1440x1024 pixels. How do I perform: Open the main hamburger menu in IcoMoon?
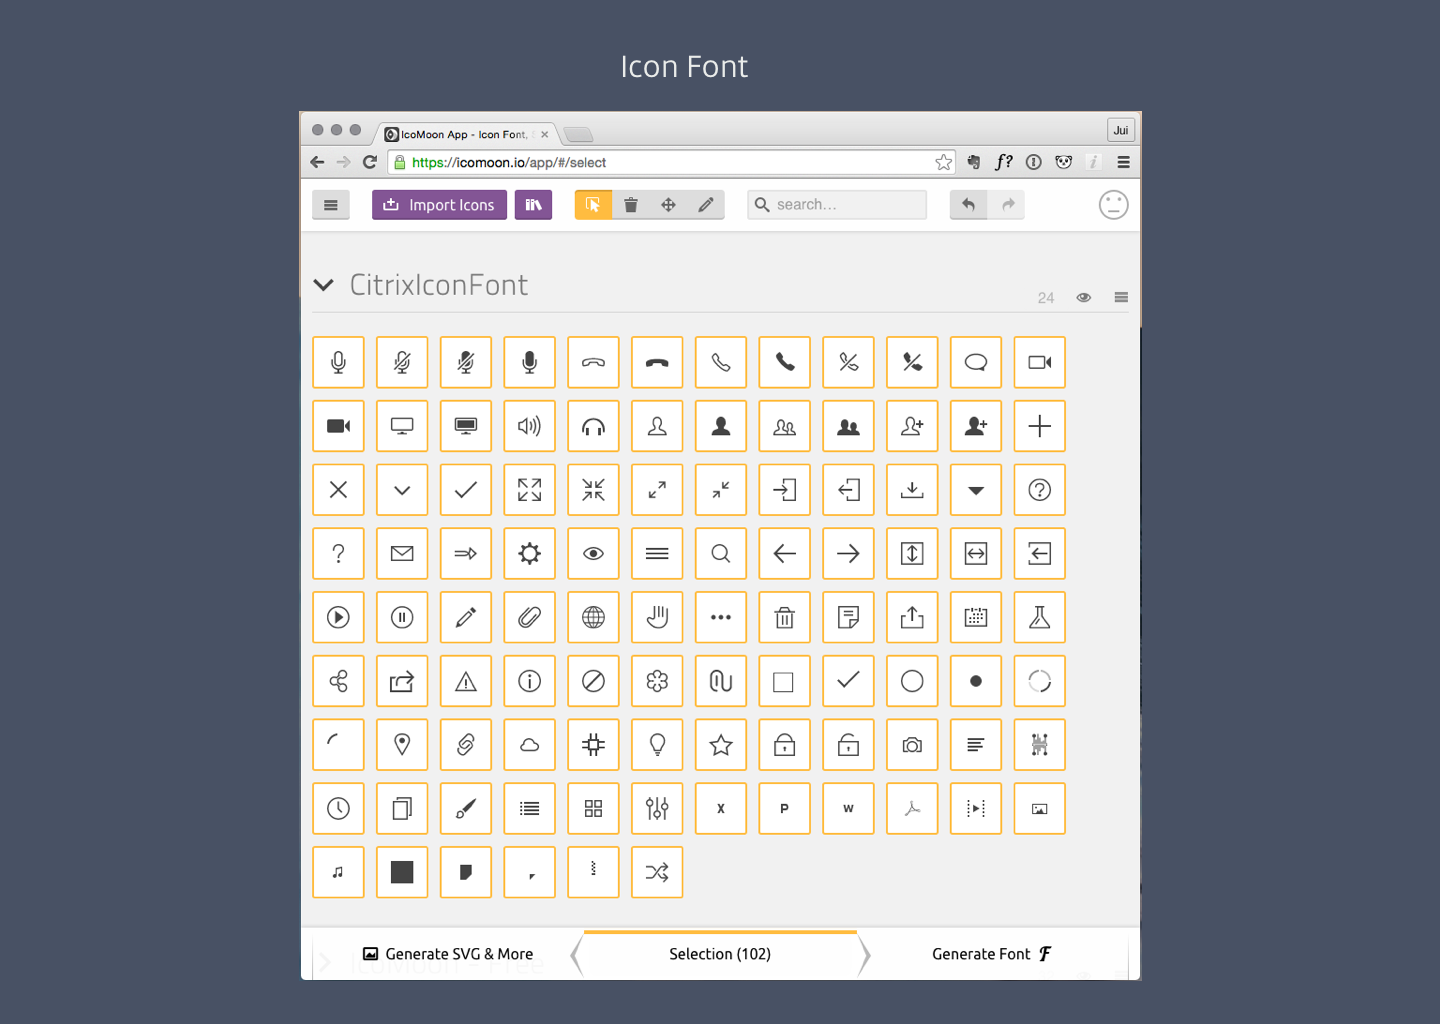[331, 205]
